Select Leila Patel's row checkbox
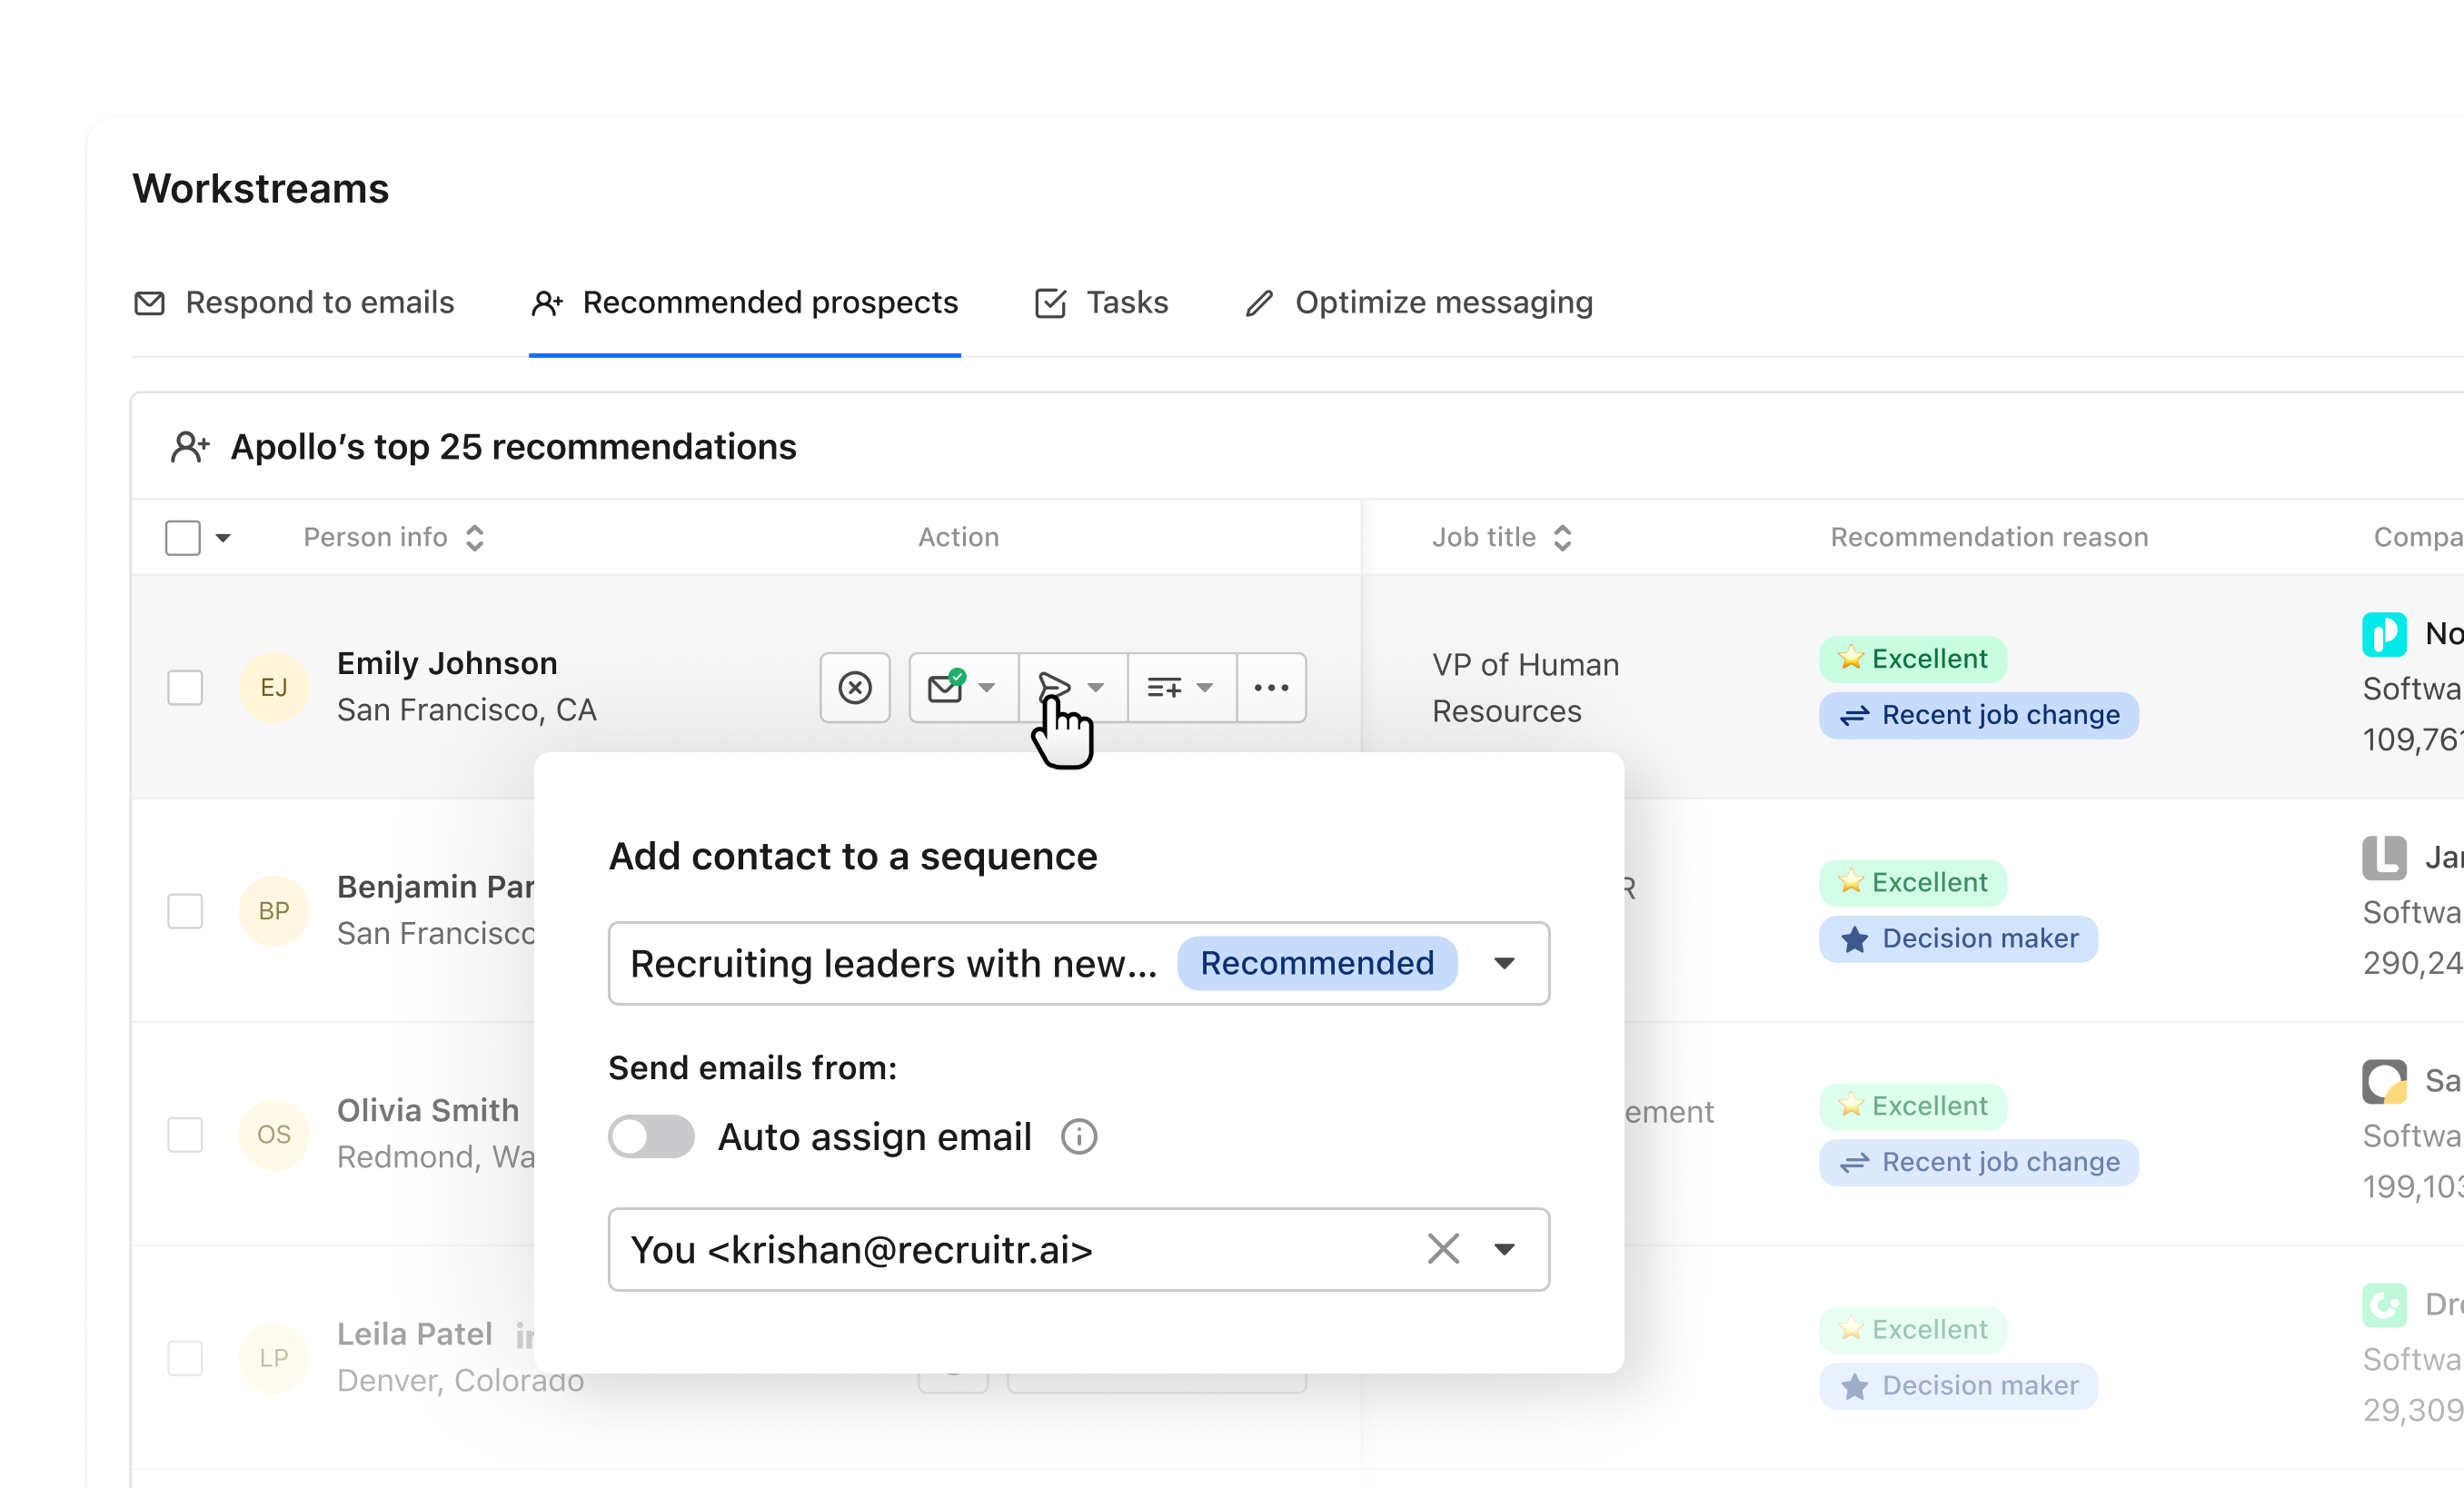This screenshot has height=1488, width=2464. click(x=185, y=1358)
